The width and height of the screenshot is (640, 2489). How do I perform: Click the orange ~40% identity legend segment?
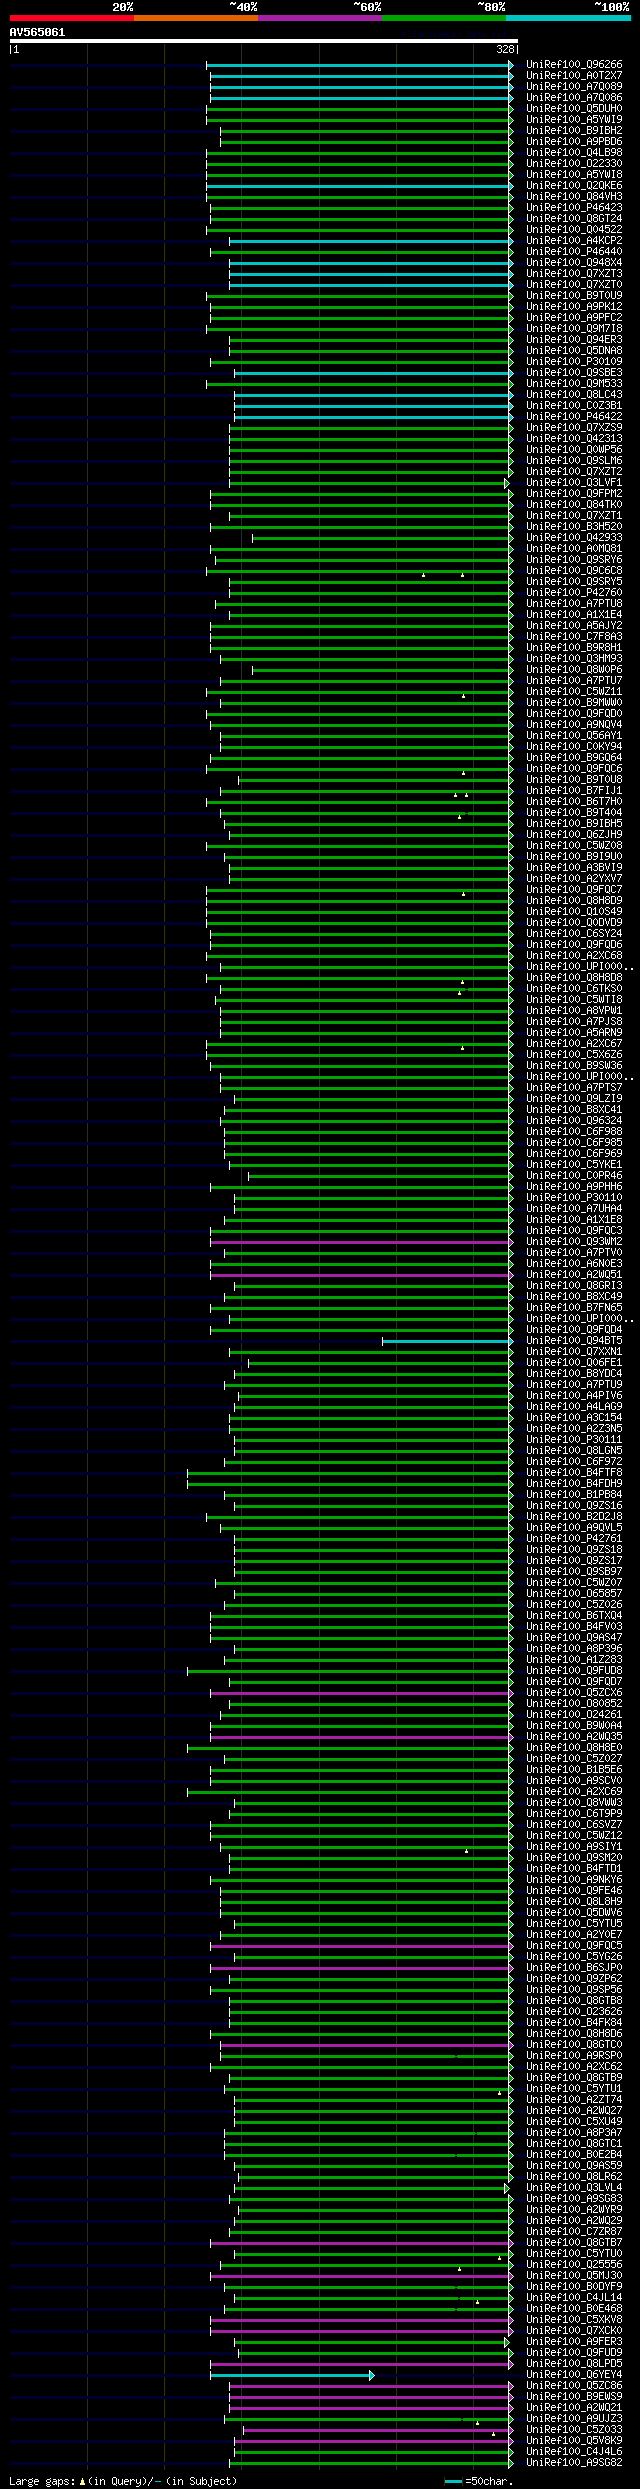point(196,18)
